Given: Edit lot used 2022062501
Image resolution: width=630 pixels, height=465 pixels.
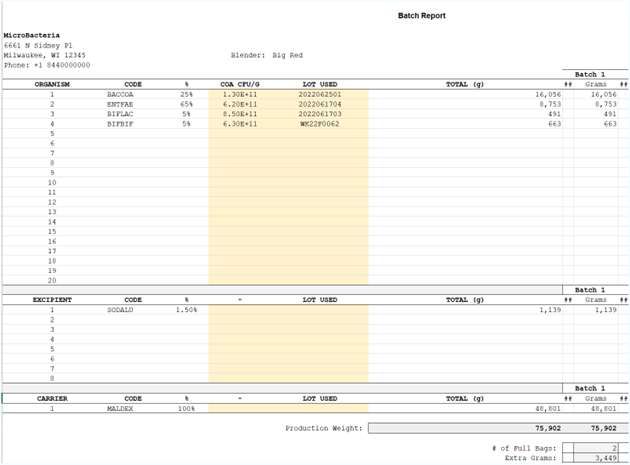Looking at the screenshot, I should point(320,94).
